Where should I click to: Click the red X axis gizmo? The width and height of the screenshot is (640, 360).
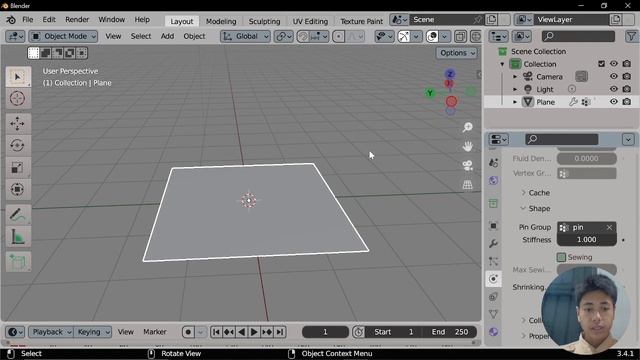tap(451, 101)
